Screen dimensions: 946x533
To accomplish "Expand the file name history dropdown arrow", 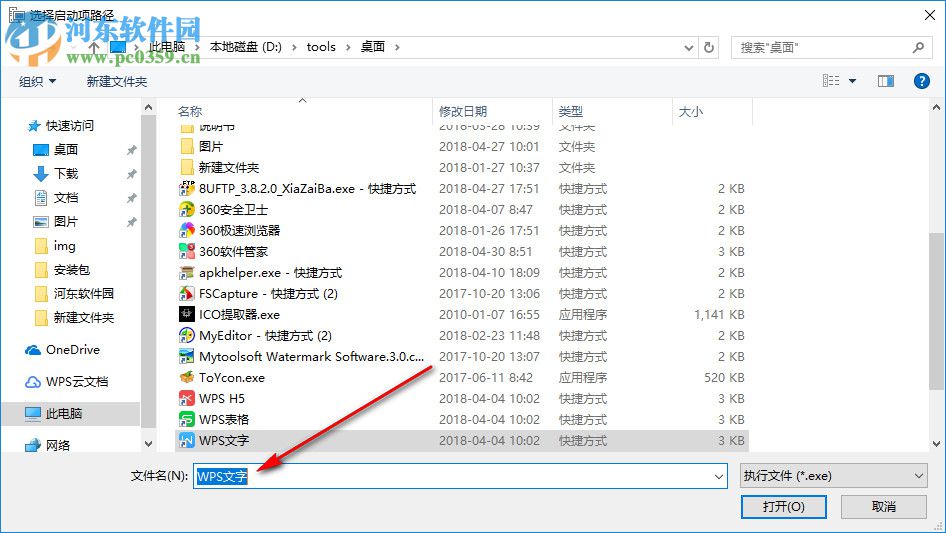I will (x=719, y=476).
